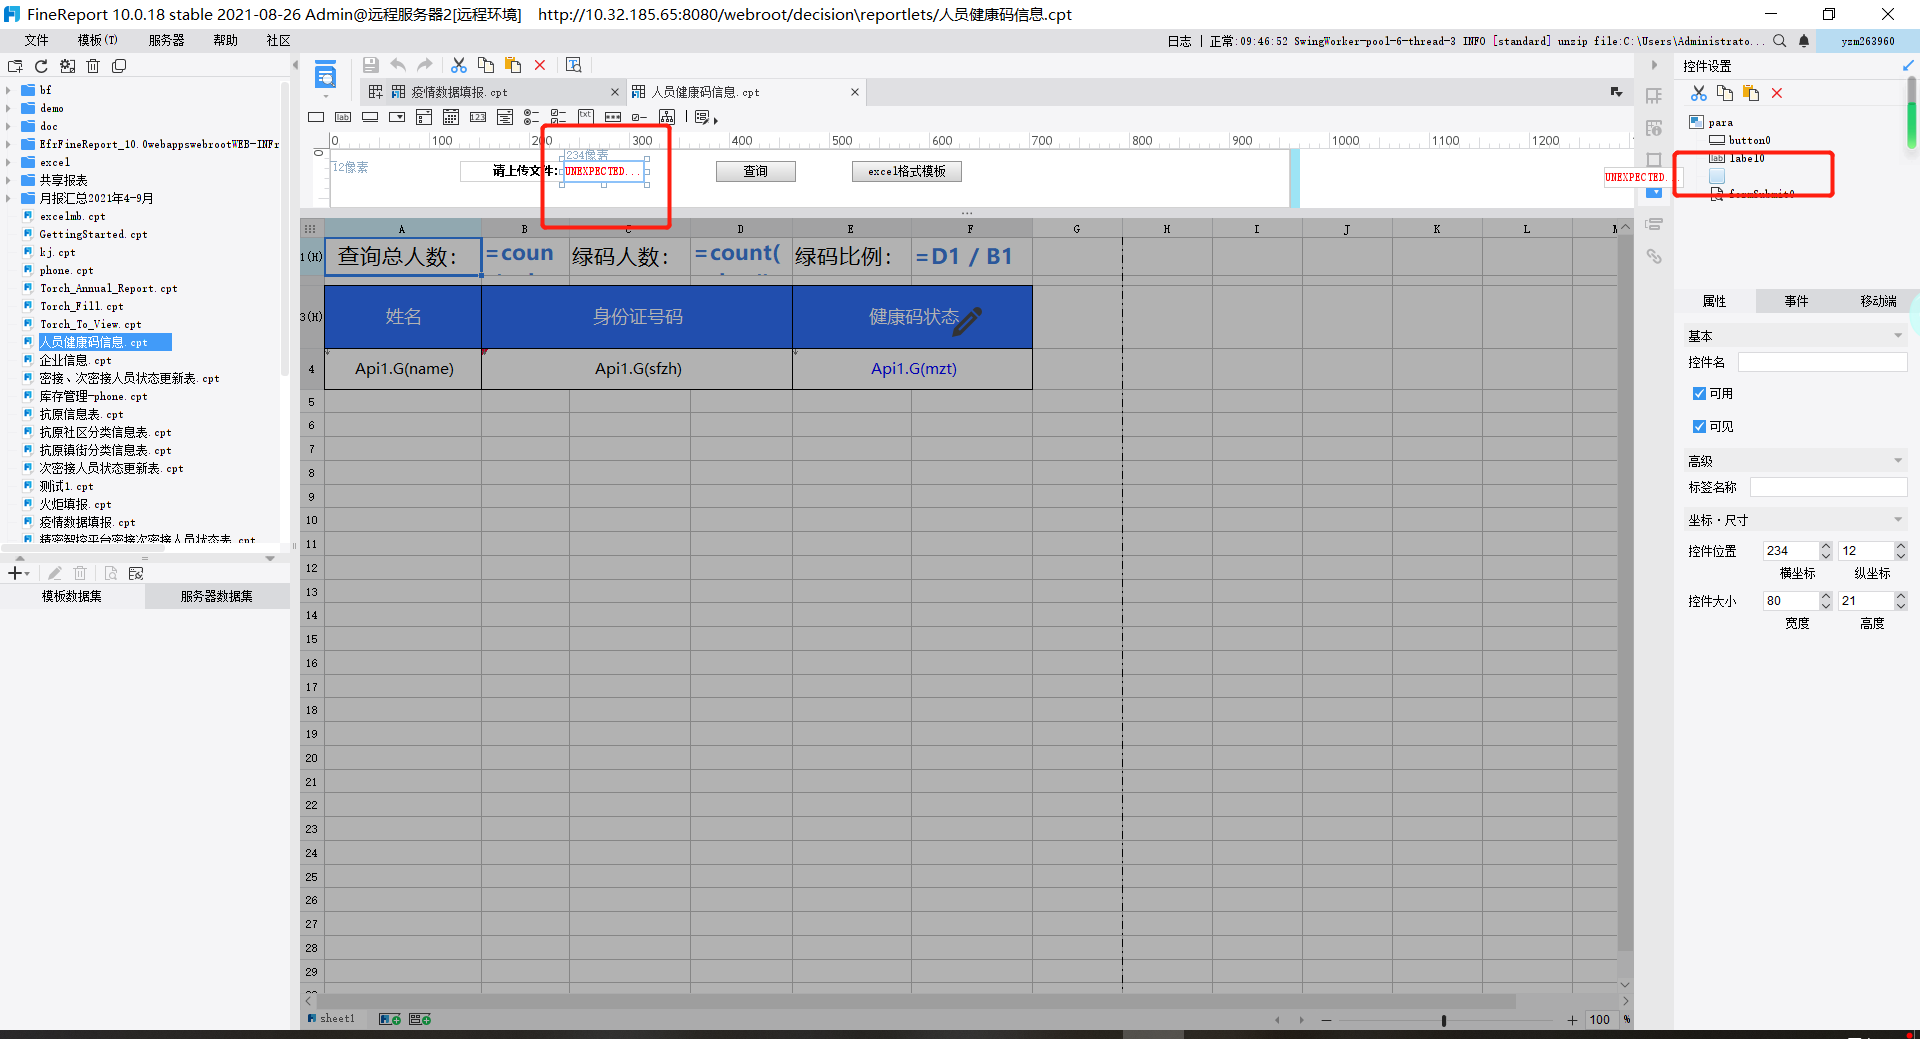Viewport: 1920px width, 1039px height.
Task: Increase the 横坐标 value with up stepper
Action: pos(1826,546)
